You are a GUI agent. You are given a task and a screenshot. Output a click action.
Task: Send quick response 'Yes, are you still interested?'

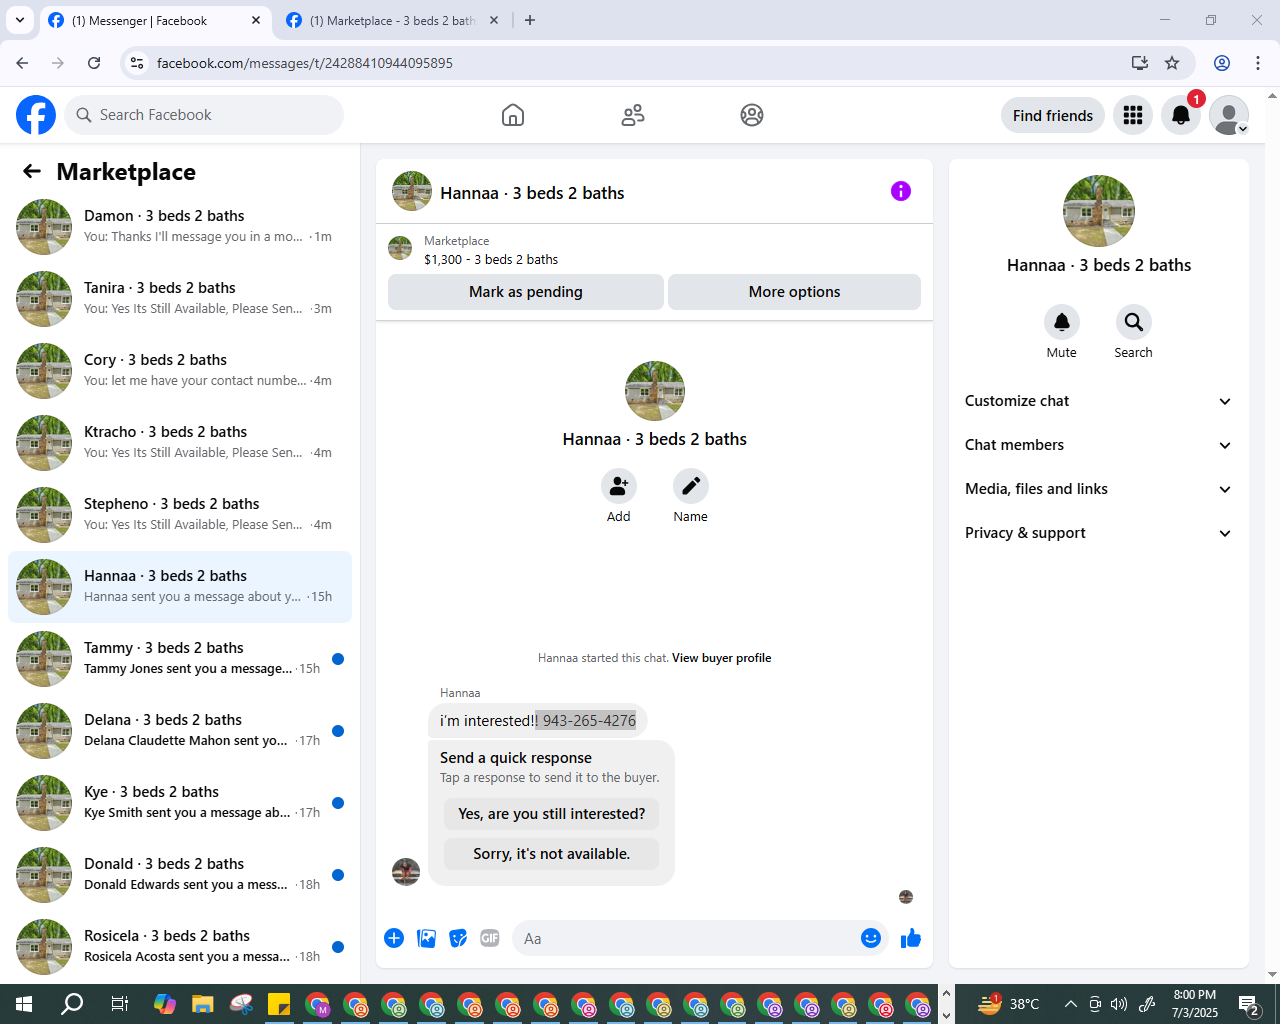[x=552, y=814]
